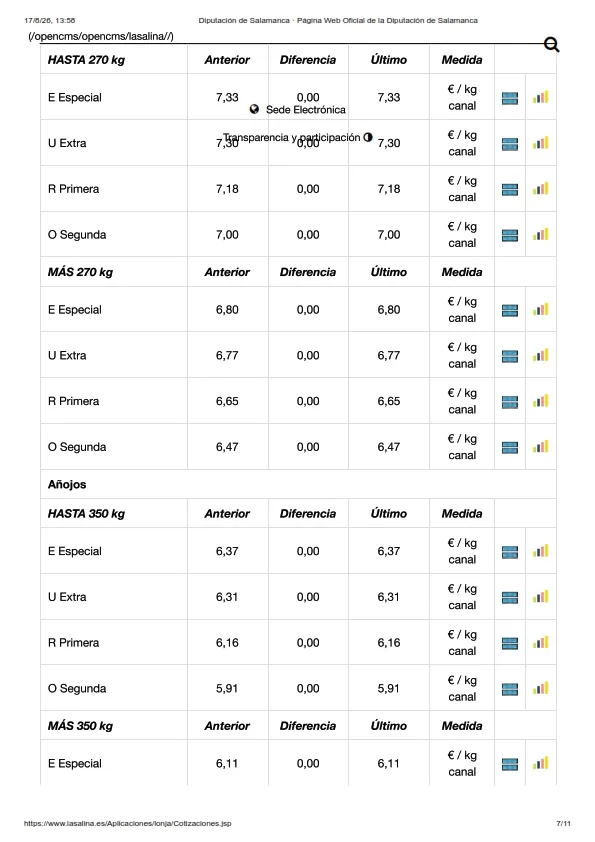Open table icon for E Especial 6,11 row
The width and height of the screenshot is (595, 842).
pyautogui.click(x=510, y=764)
